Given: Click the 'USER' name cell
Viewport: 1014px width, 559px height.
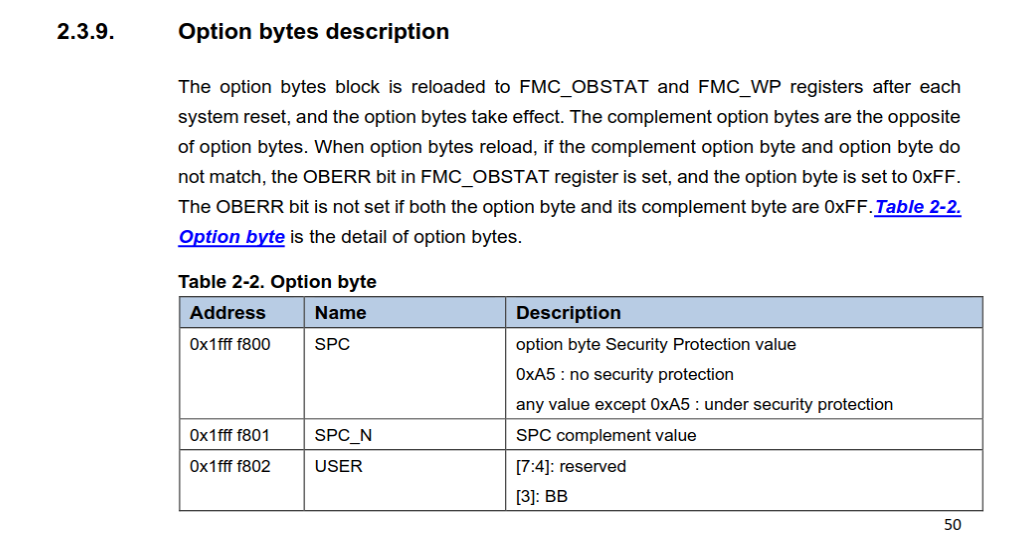Looking at the screenshot, I should coord(338,466).
